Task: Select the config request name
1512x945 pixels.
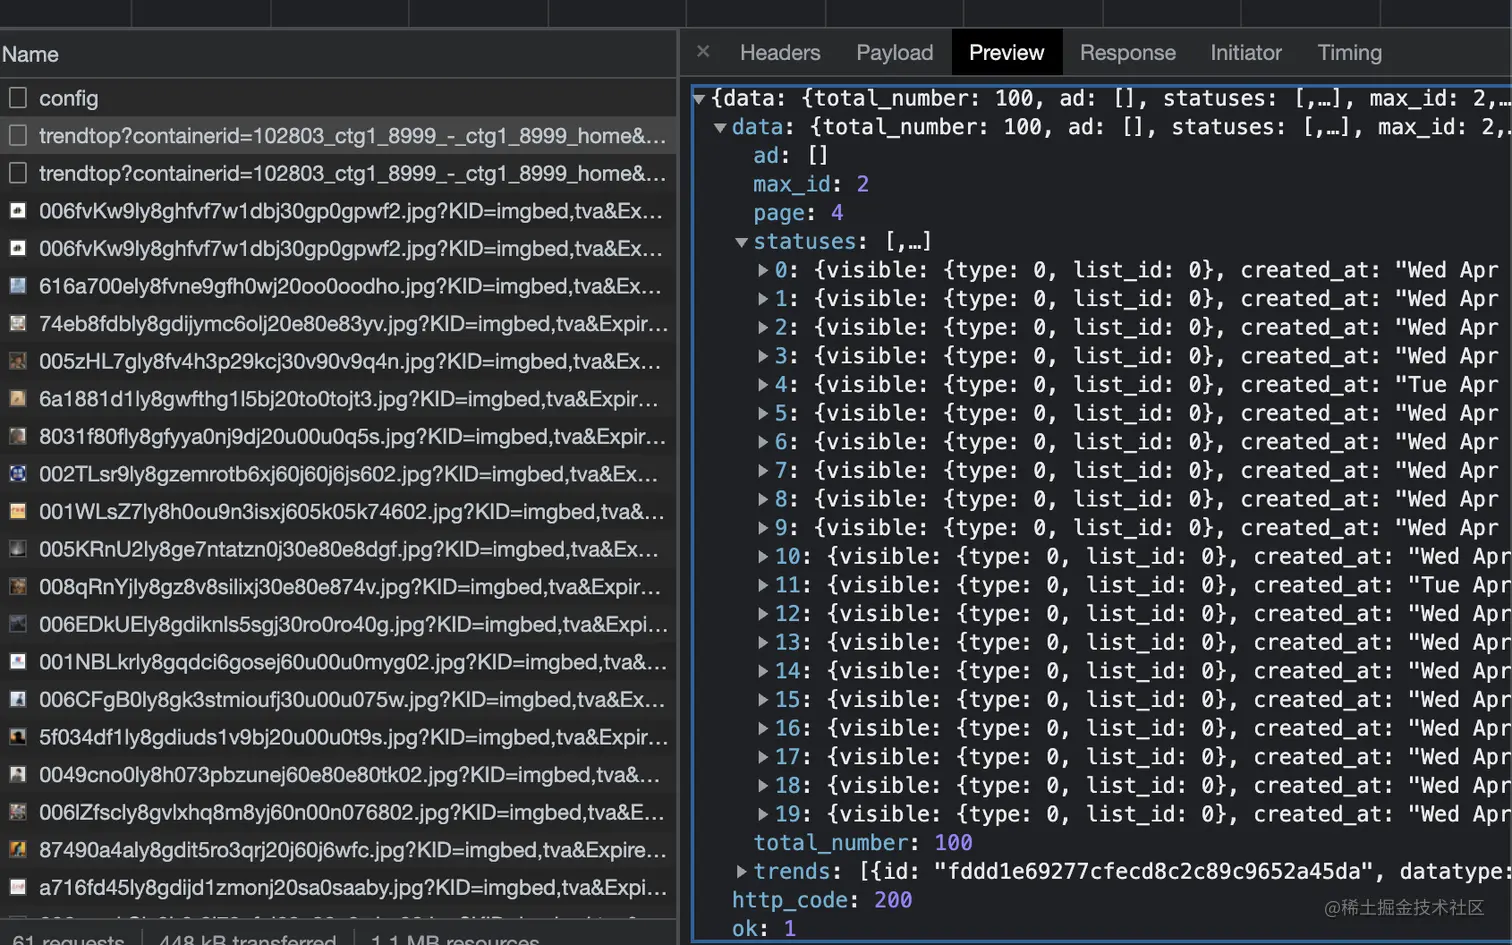Action: click(x=69, y=98)
